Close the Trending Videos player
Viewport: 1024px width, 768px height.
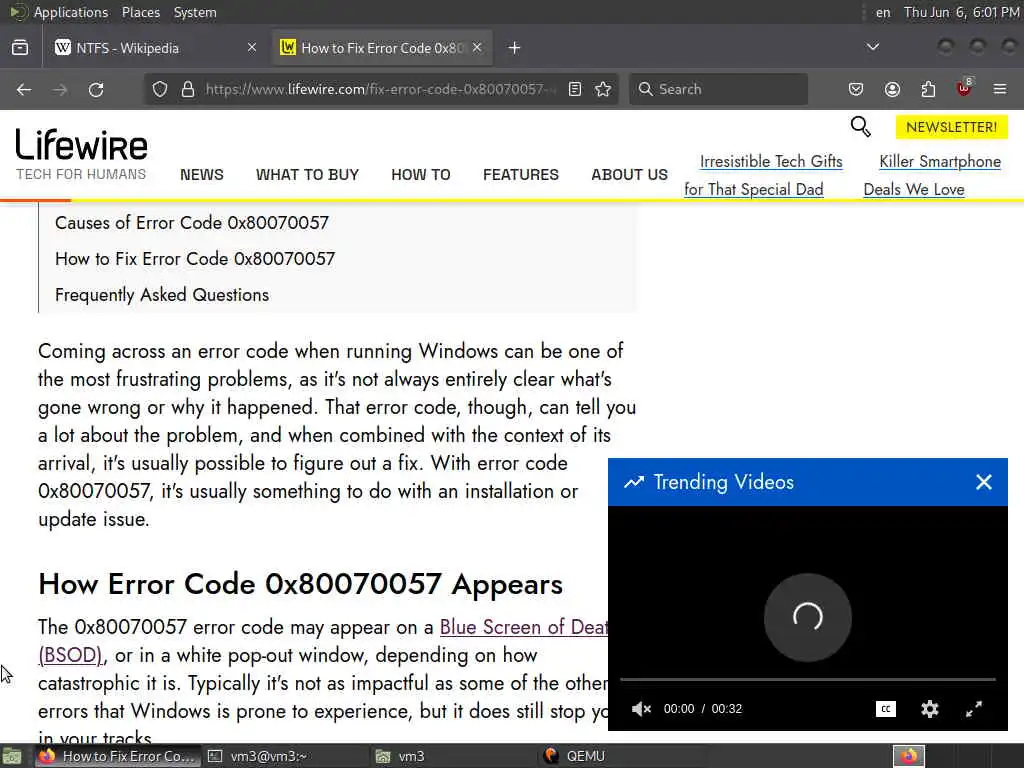(x=984, y=482)
